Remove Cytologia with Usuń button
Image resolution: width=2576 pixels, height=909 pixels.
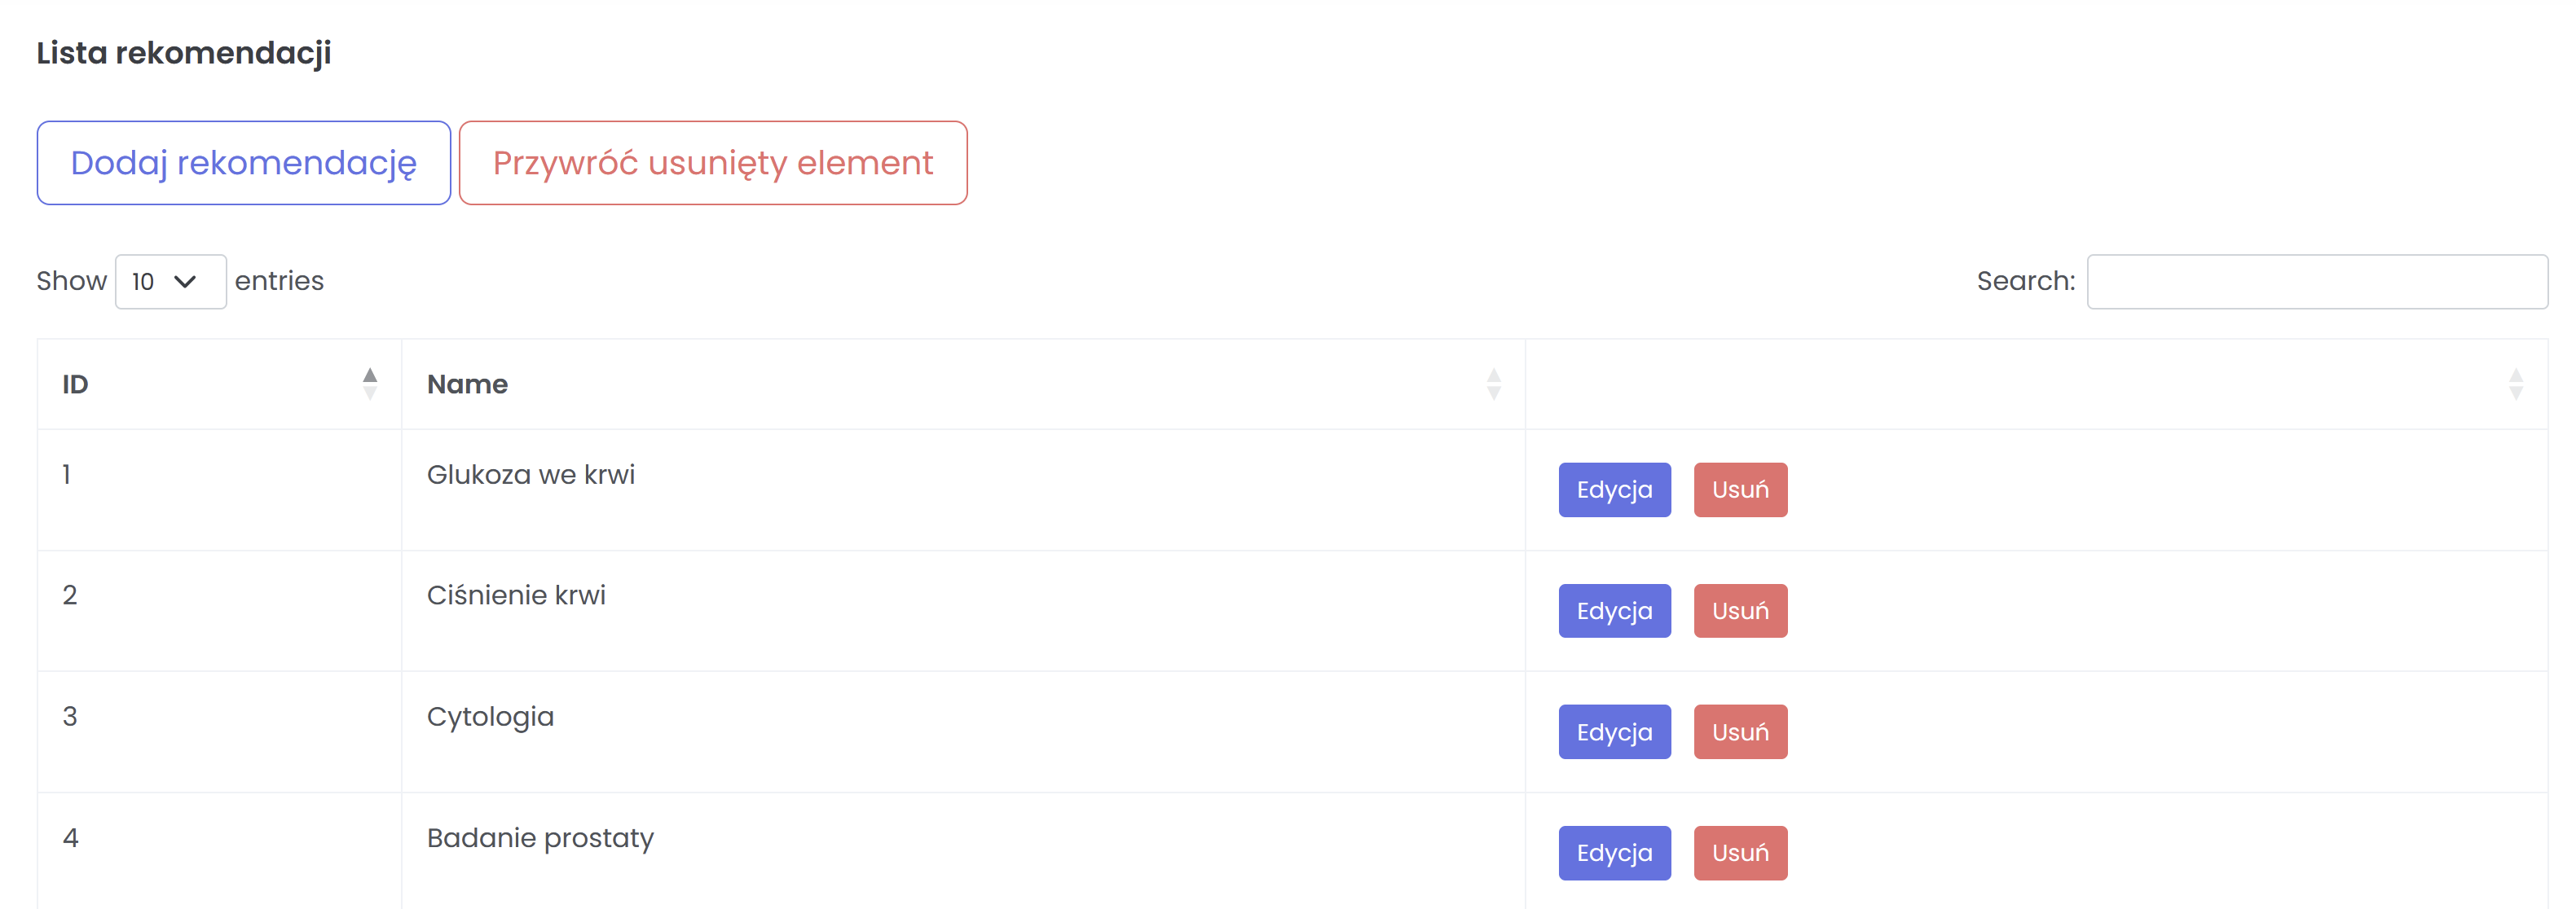(x=1739, y=732)
